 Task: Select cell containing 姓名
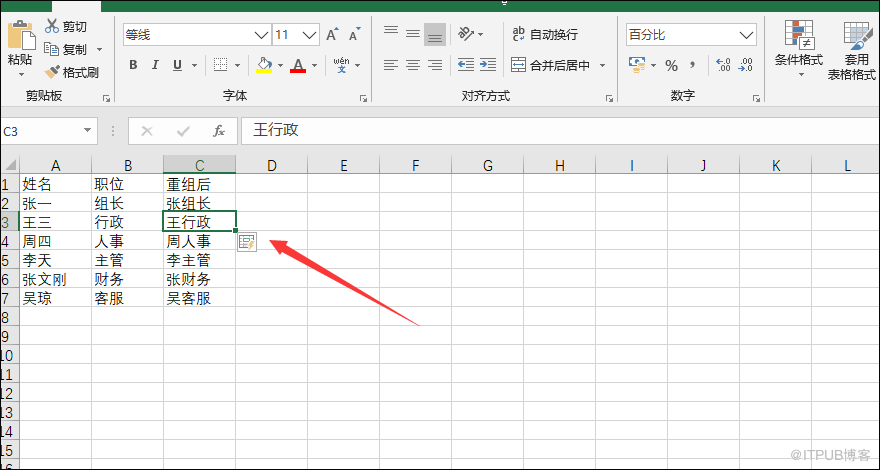tap(56, 184)
